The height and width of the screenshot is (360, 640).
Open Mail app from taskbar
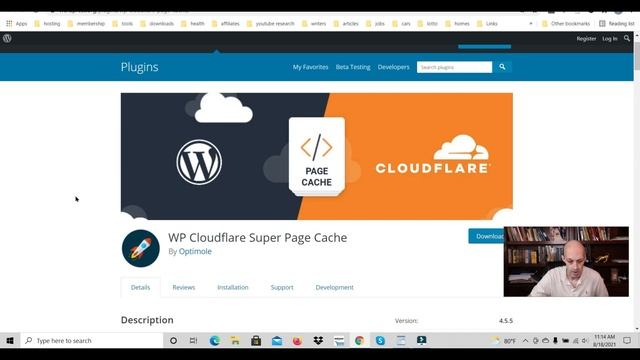[x=277, y=340]
